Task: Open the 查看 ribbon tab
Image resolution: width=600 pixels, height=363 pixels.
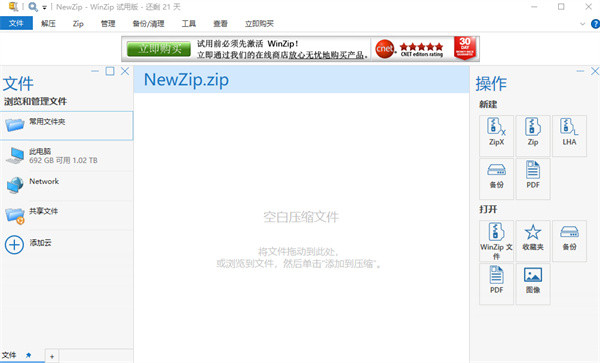Action: point(220,24)
